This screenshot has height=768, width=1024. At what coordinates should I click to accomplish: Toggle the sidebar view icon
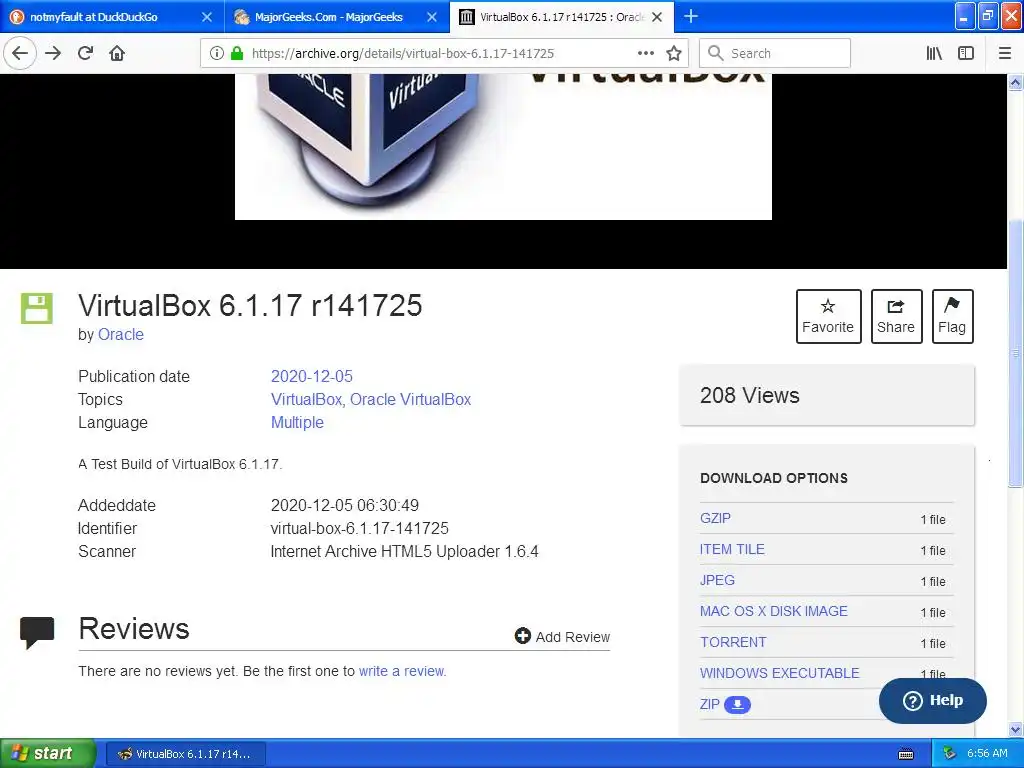(966, 53)
